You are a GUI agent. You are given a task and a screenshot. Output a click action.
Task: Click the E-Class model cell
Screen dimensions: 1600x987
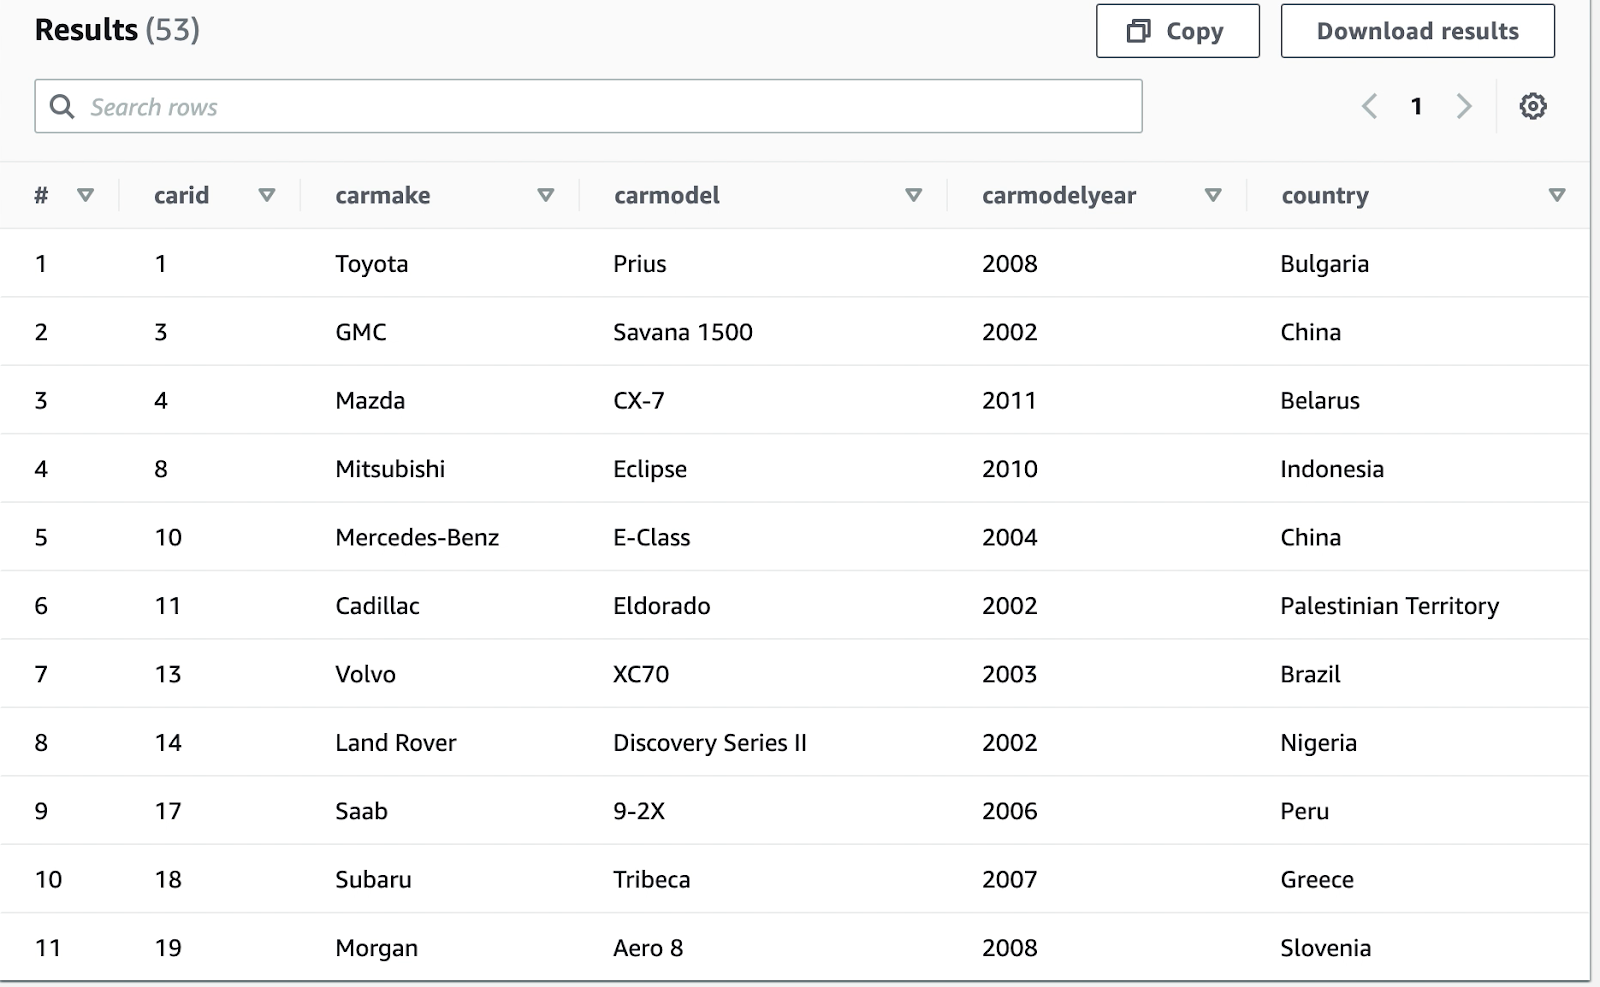(652, 538)
